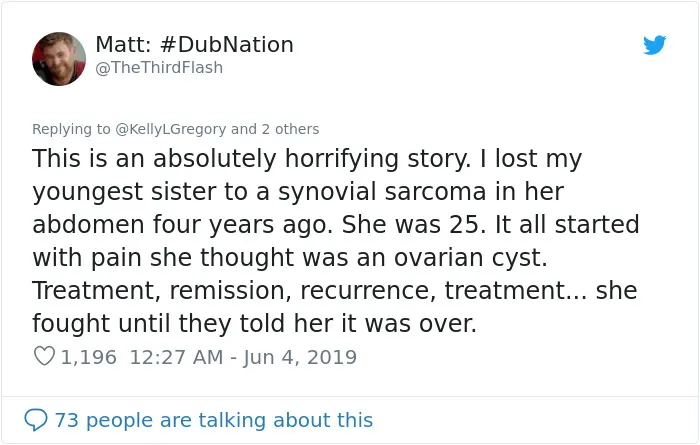Like the tweet with heart icon
This screenshot has height=445, width=700.
coord(44,356)
